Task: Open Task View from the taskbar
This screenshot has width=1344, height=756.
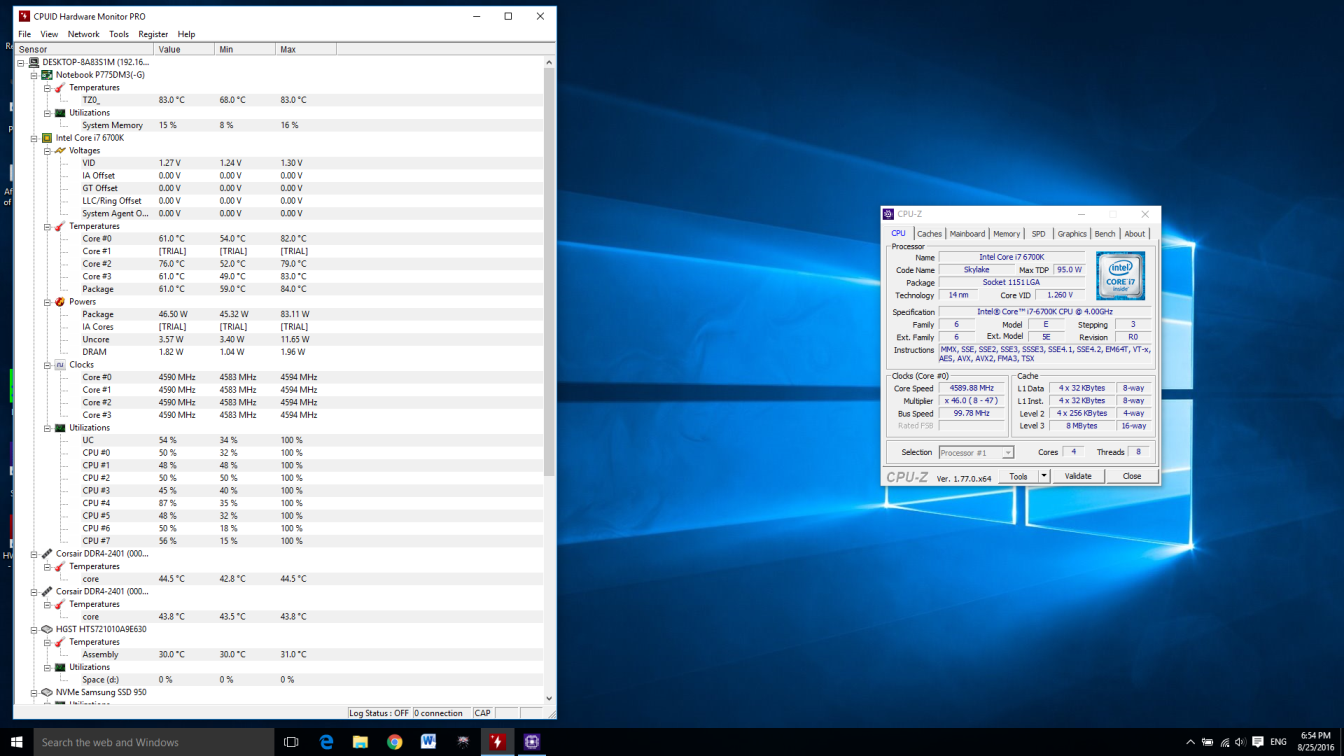Action: tap(291, 742)
